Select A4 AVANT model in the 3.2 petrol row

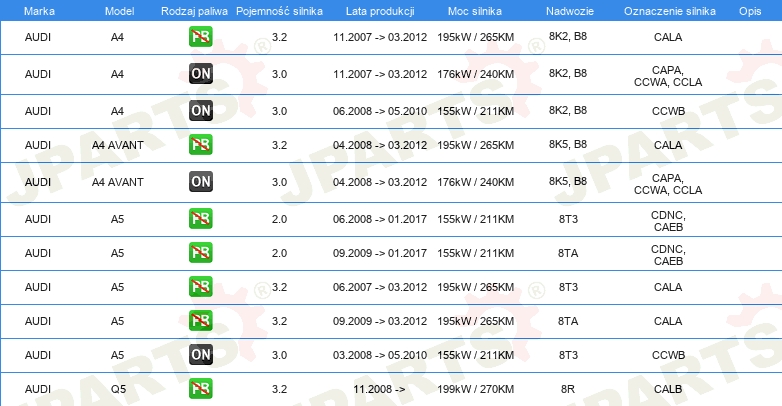coord(118,145)
